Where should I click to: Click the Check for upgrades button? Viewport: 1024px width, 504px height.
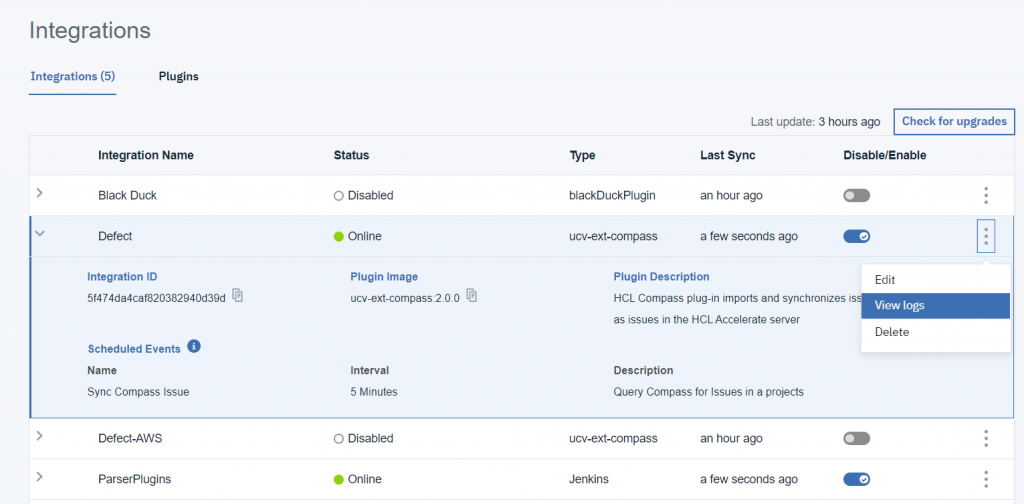point(954,122)
